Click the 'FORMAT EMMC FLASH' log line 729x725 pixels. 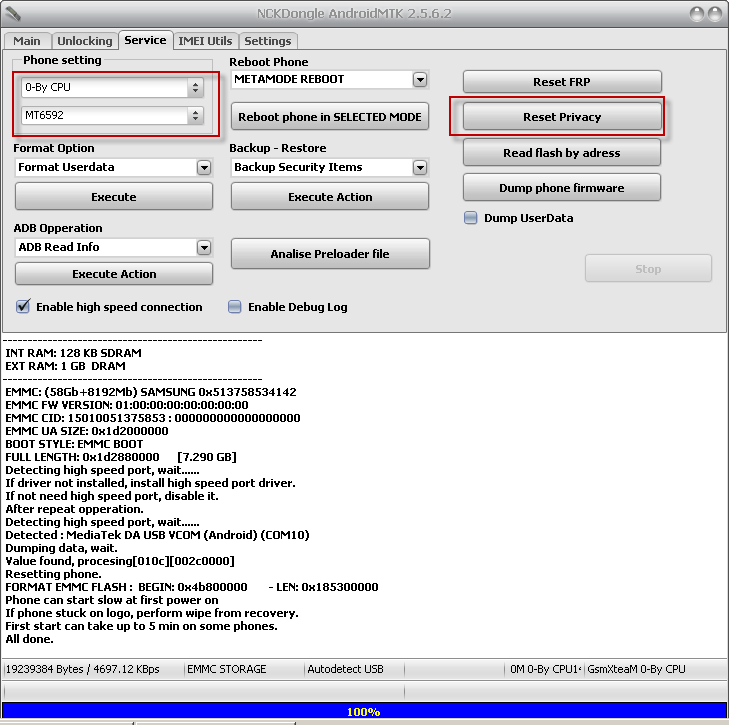coord(192,587)
